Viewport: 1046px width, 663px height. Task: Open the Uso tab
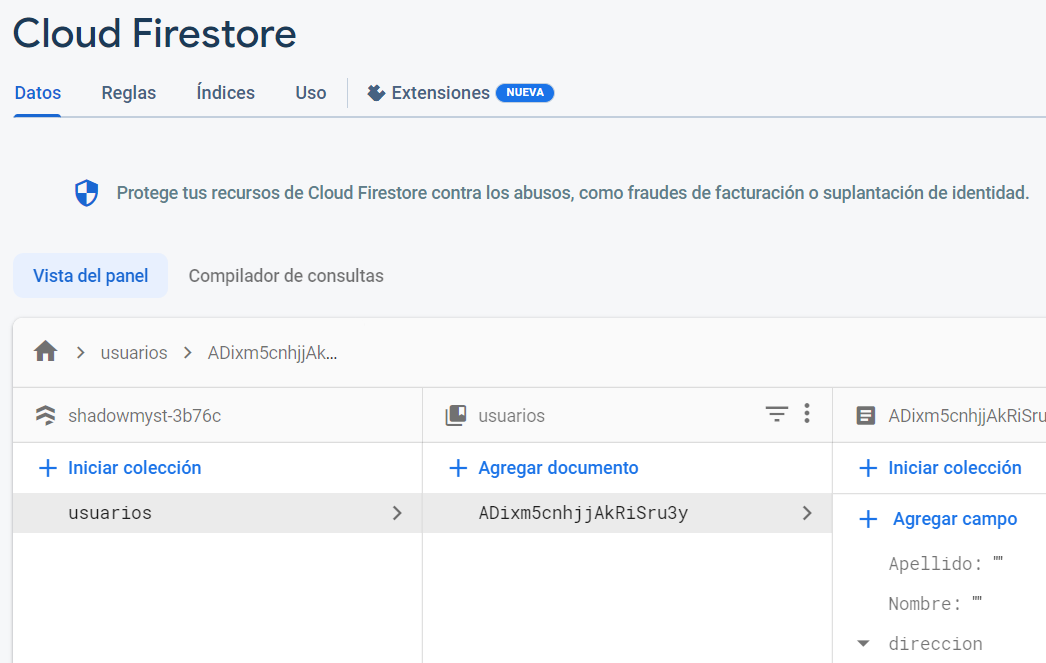pos(311,93)
